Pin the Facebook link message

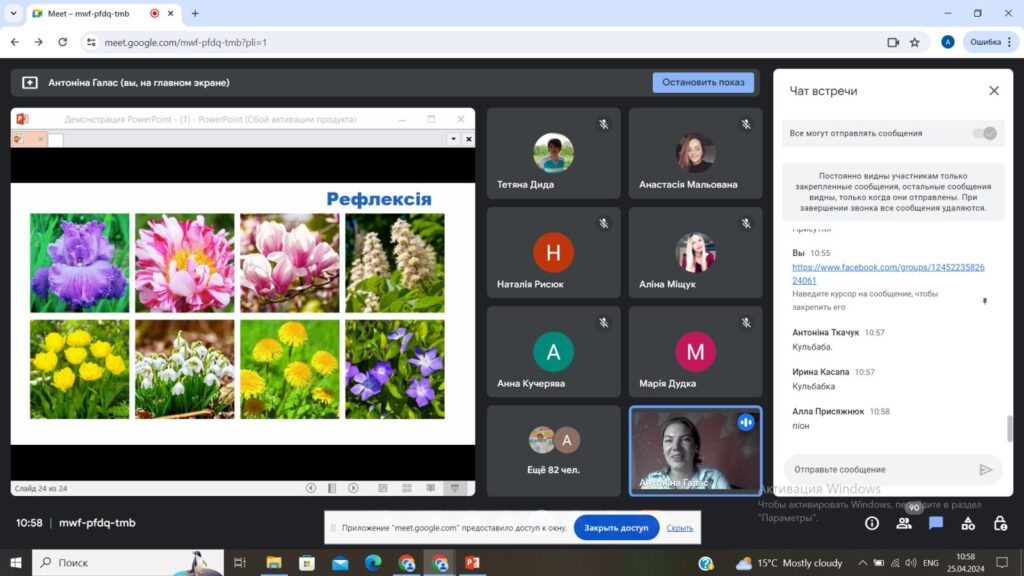[x=985, y=301]
